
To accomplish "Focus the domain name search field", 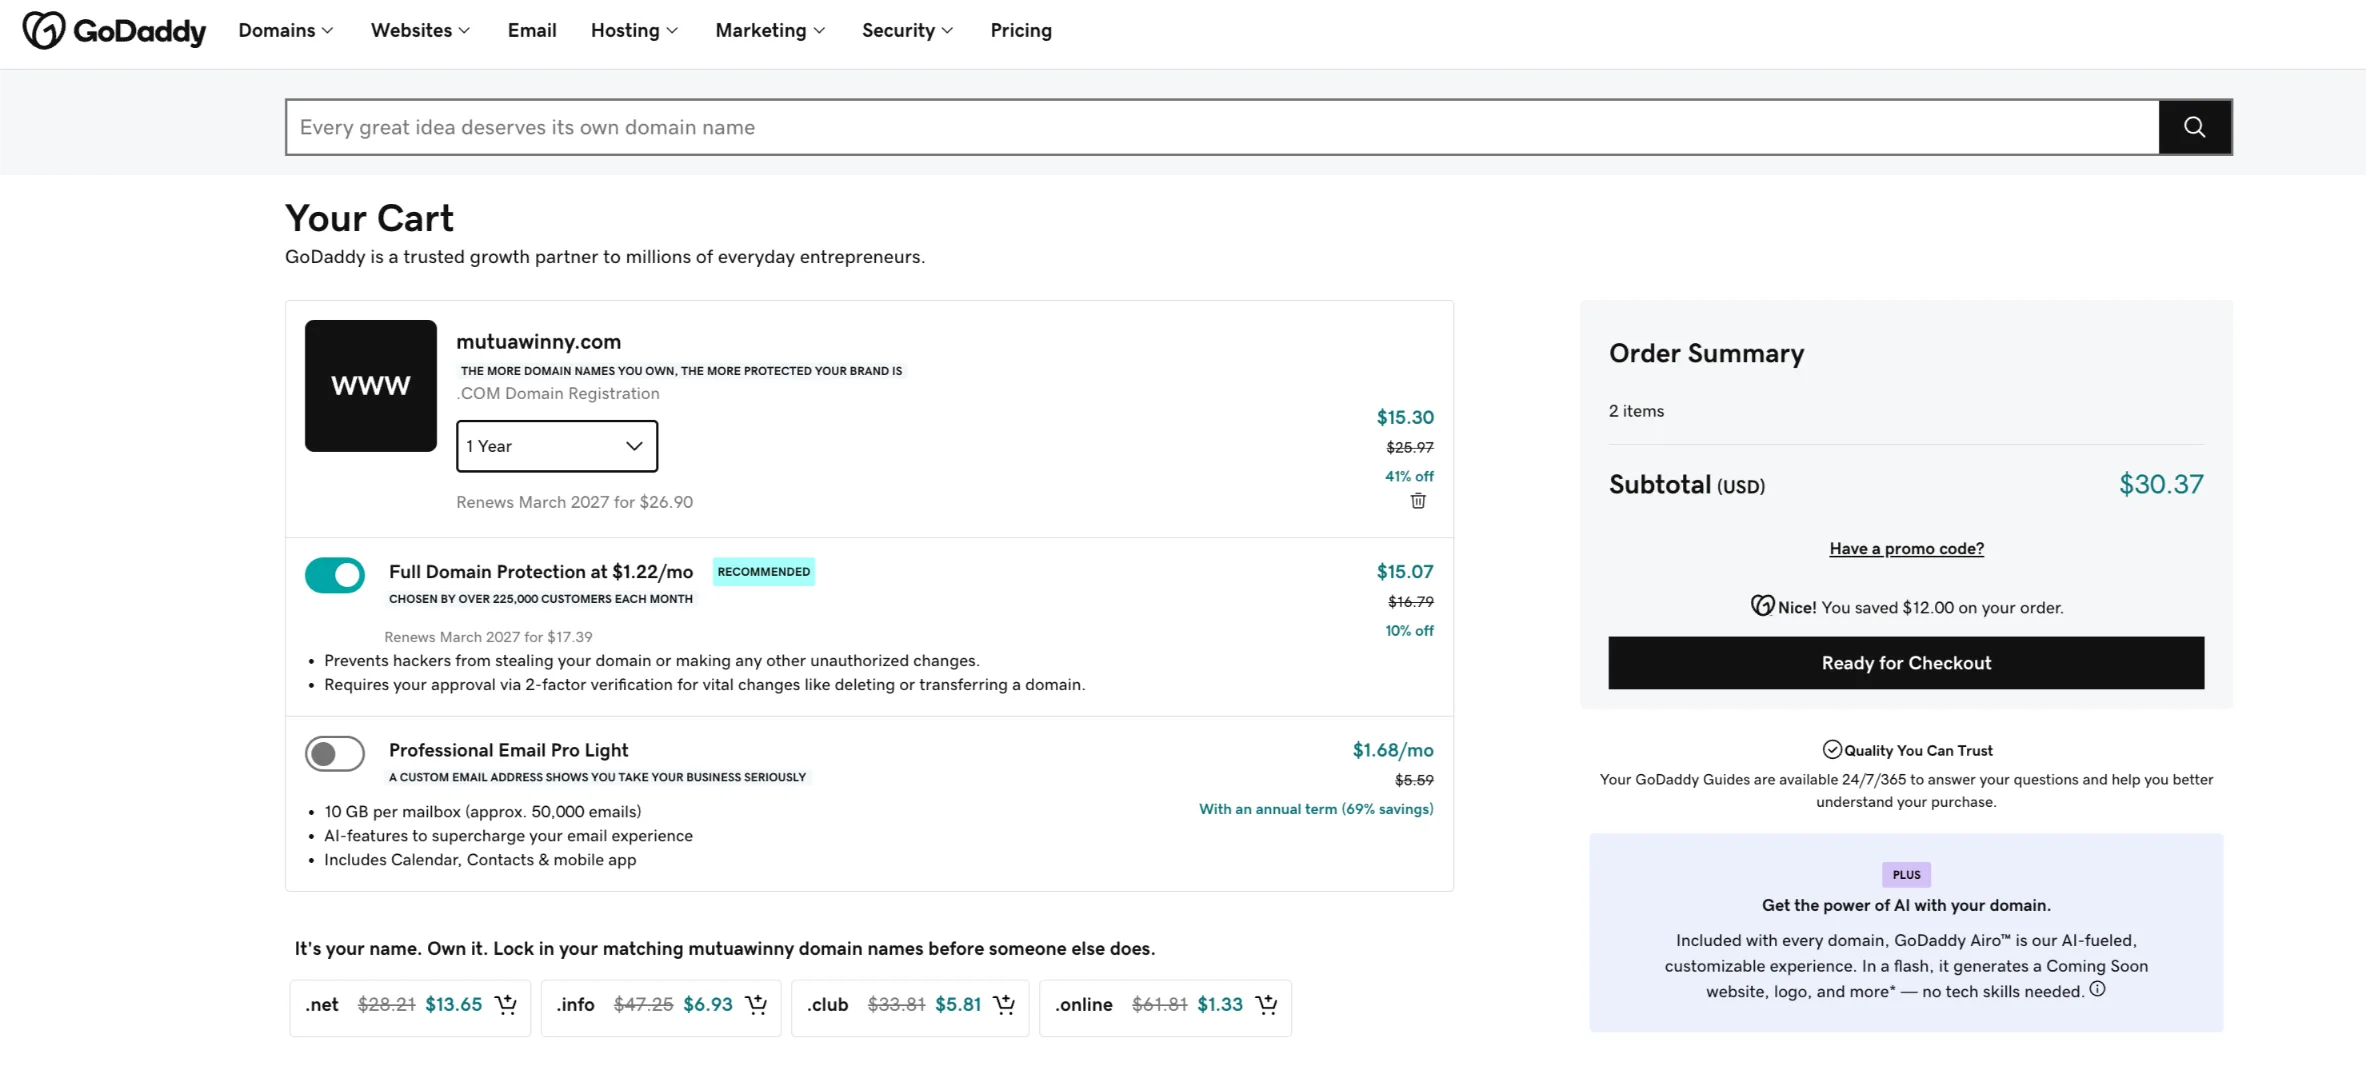I will click(1222, 127).
